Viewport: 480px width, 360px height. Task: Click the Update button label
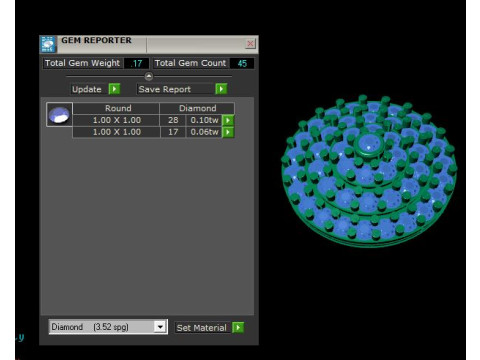point(87,89)
